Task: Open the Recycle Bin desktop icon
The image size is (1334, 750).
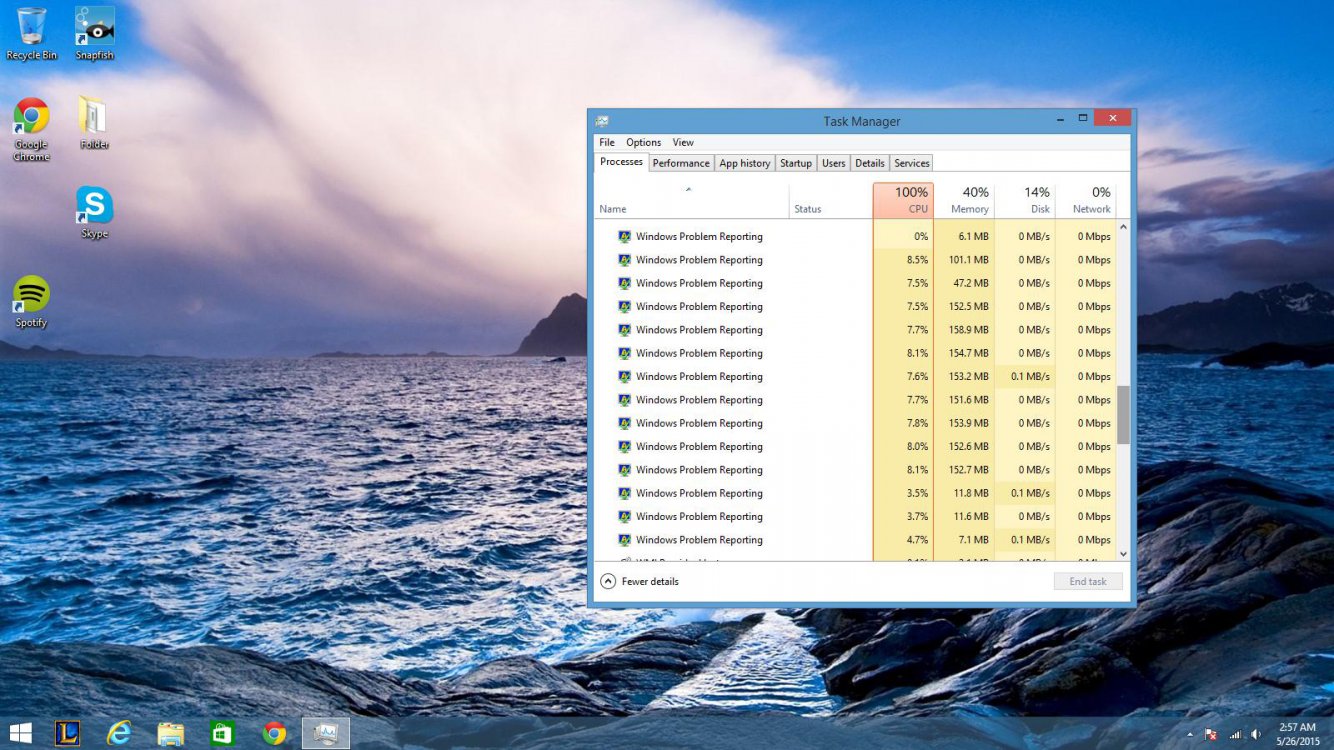Action: coord(31,32)
